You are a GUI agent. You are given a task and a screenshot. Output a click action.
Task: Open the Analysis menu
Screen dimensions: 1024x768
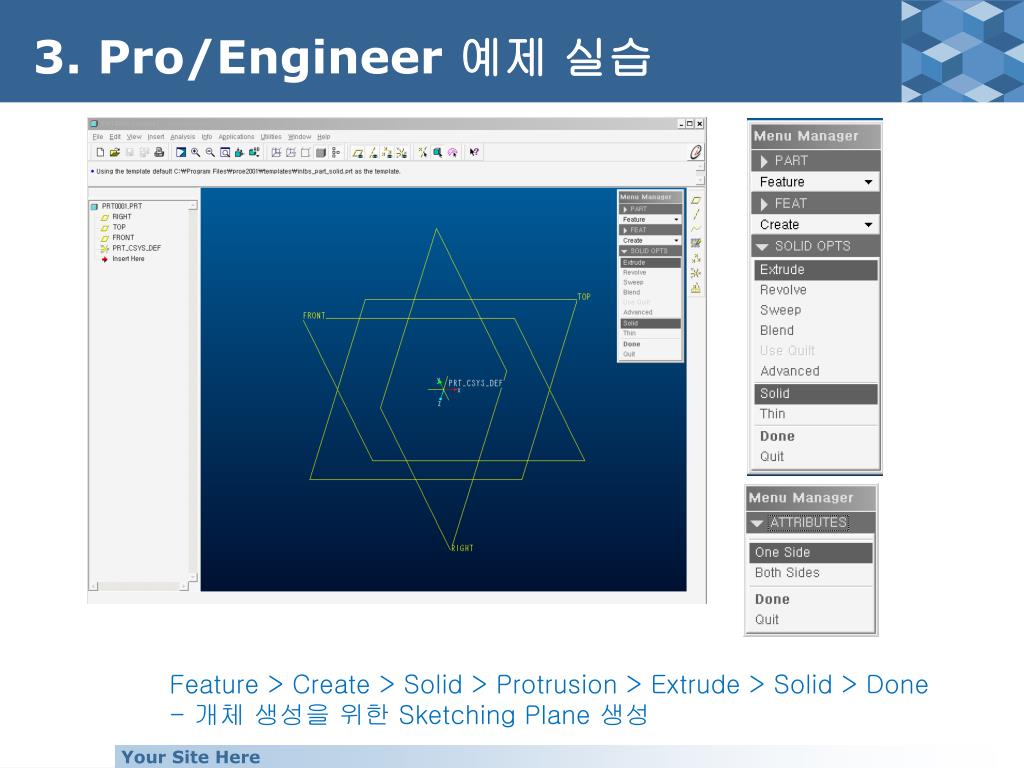(x=183, y=136)
